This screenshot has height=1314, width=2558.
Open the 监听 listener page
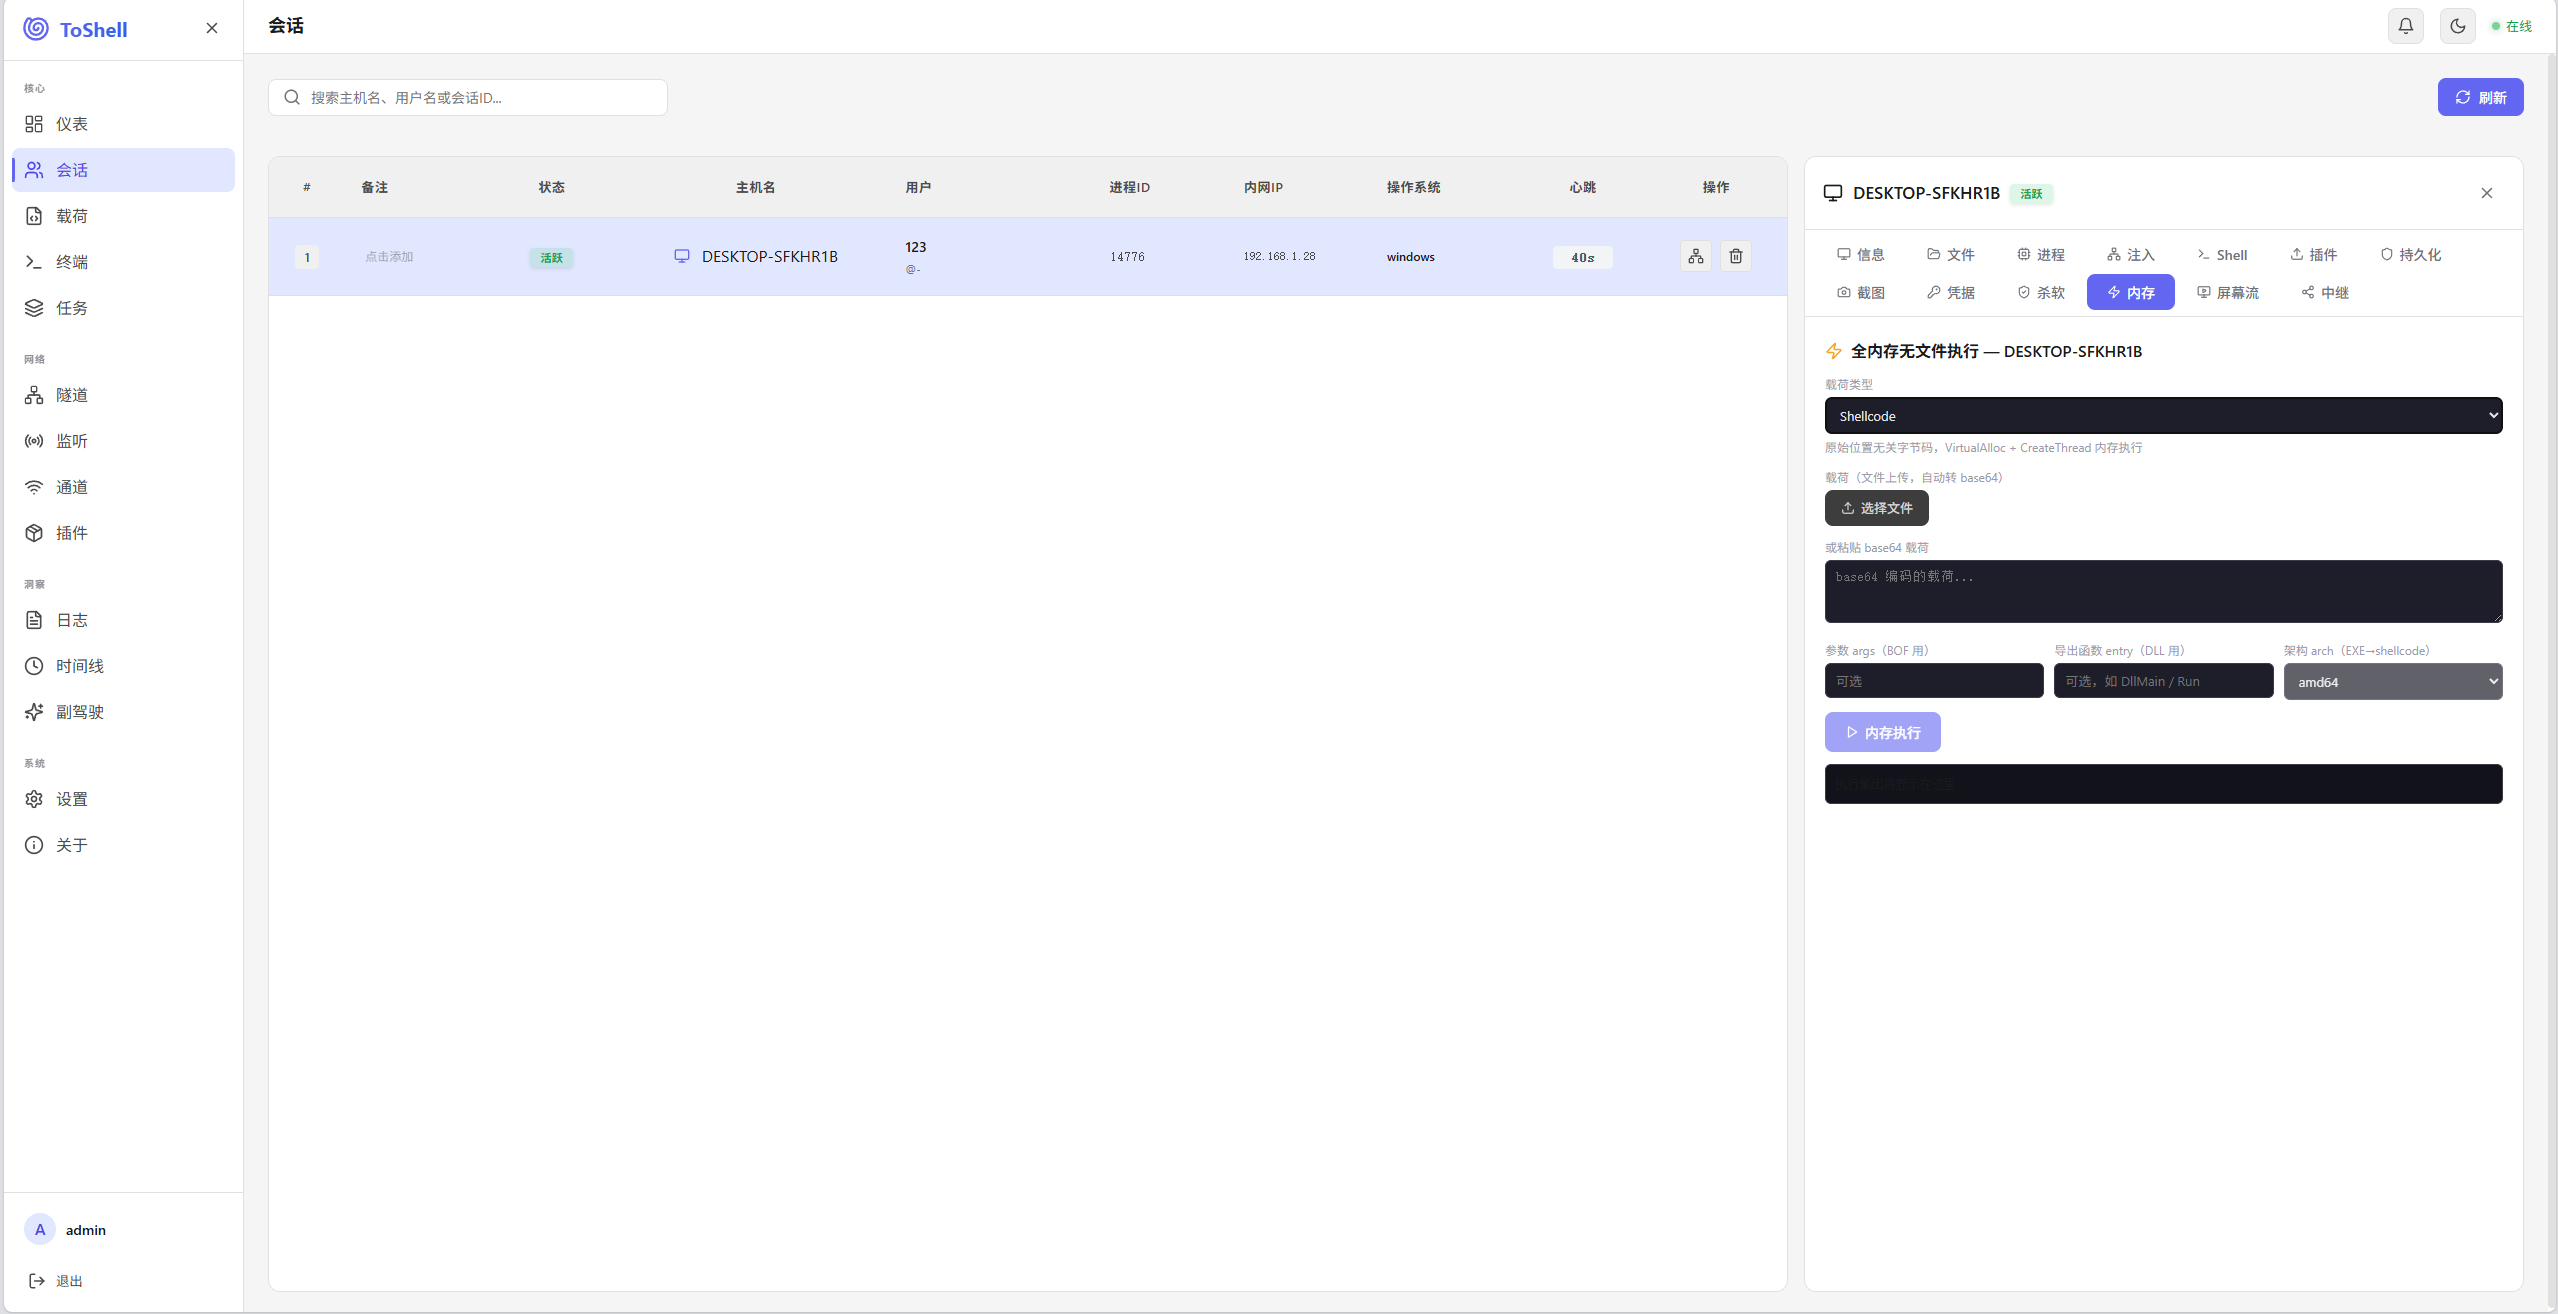pyautogui.click(x=123, y=441)
